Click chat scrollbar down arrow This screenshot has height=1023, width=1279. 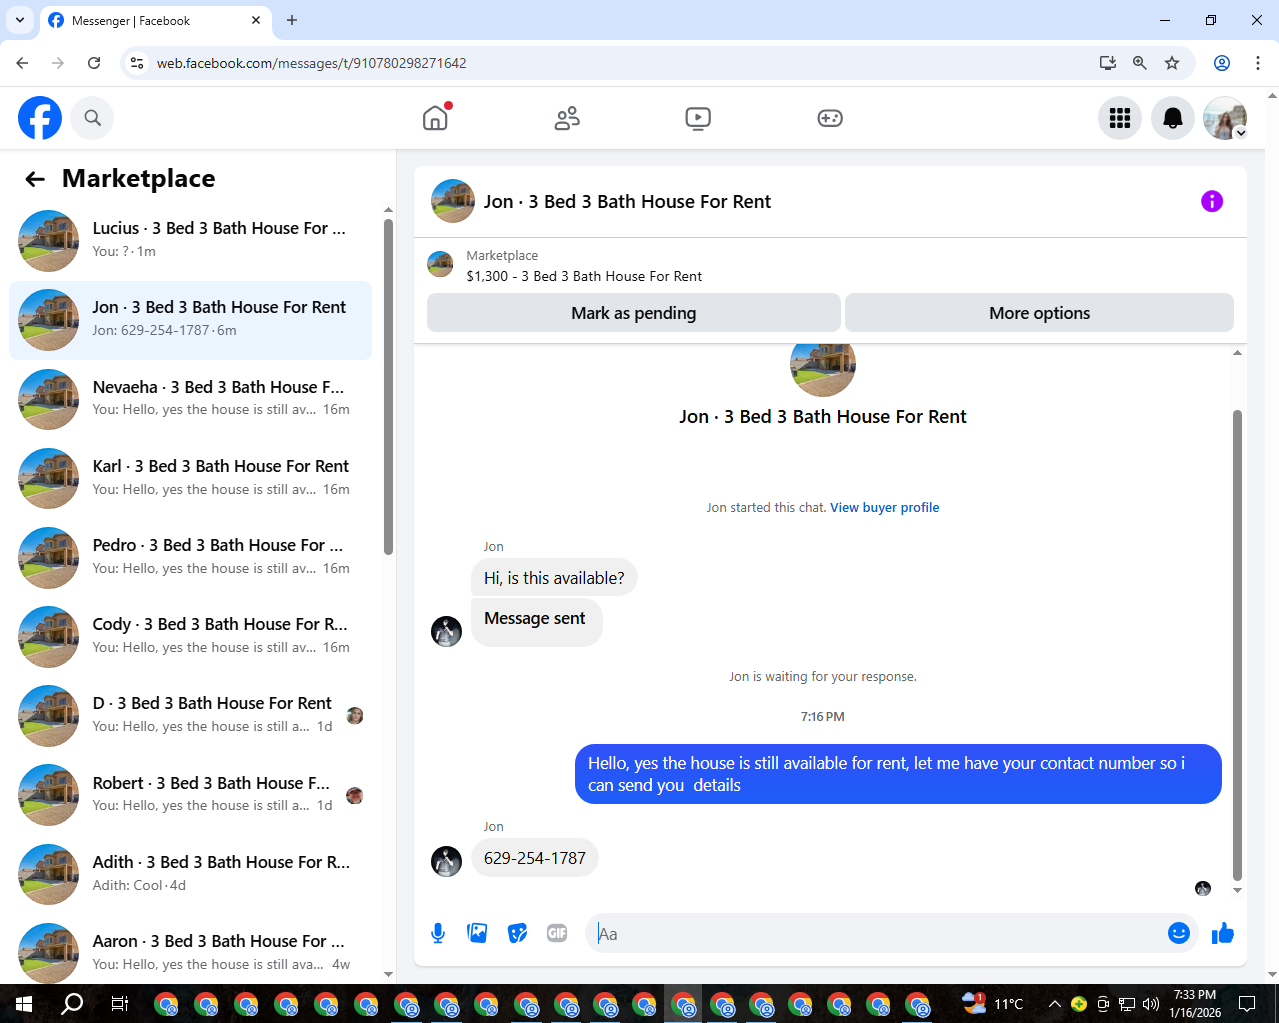1237,890
